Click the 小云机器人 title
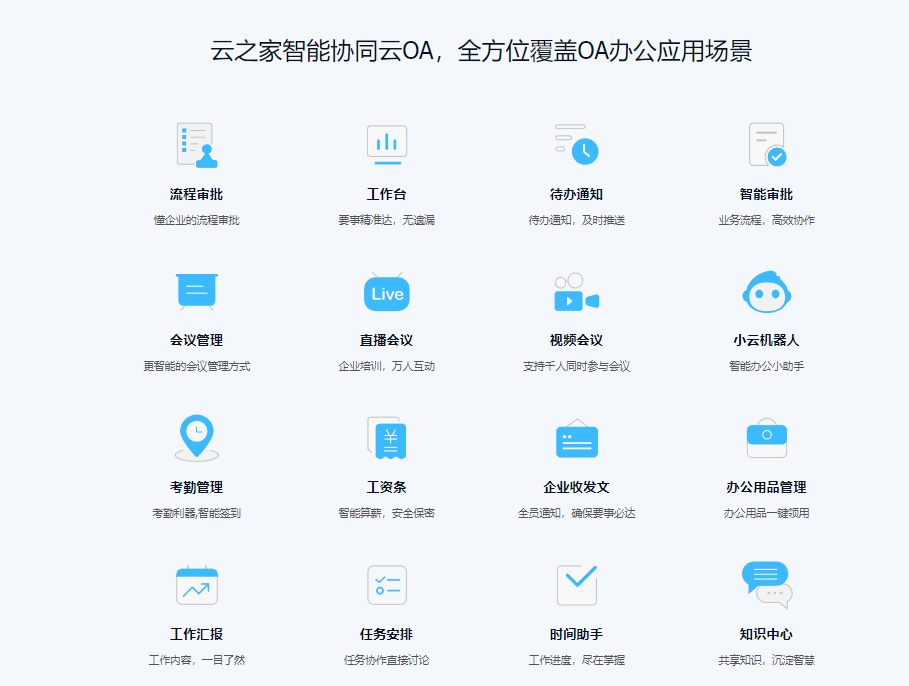Screen dimensions: 909x686 click(766, 340)
